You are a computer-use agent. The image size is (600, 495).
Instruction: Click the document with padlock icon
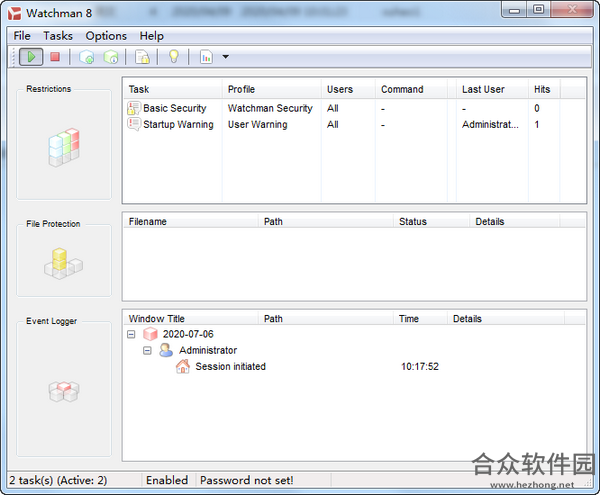(142, 57)
